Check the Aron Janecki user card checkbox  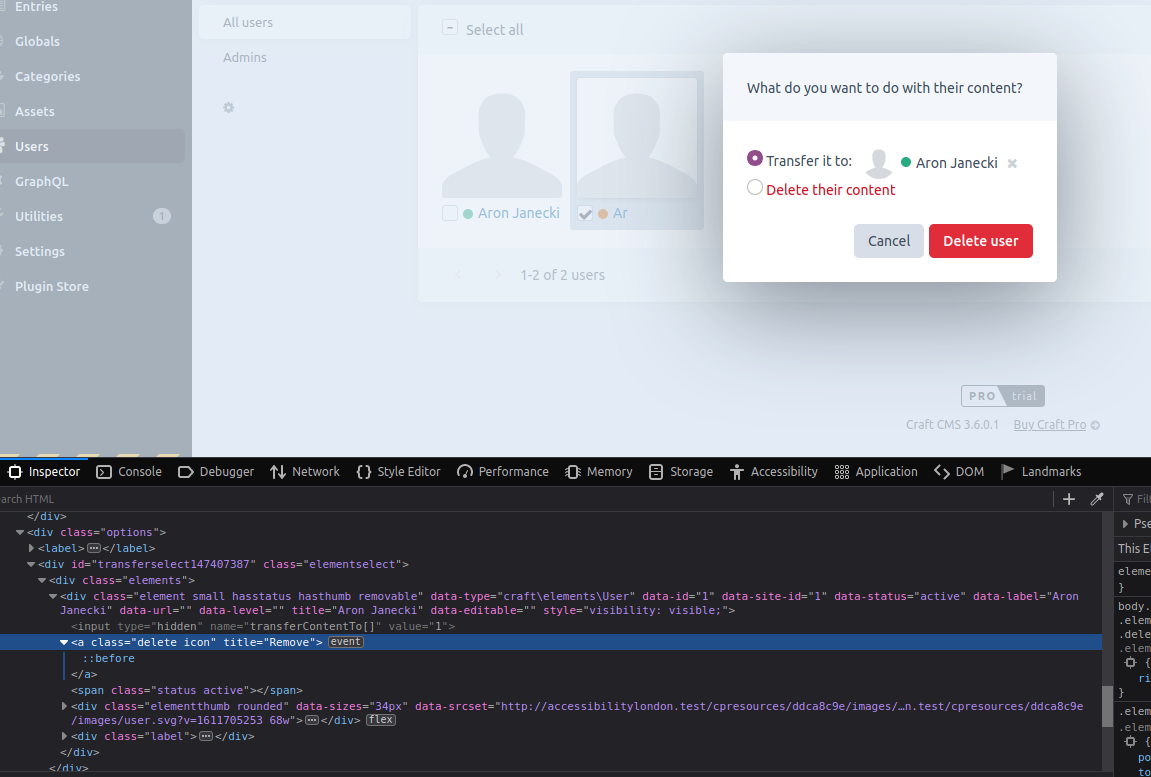tap(449, 212)
